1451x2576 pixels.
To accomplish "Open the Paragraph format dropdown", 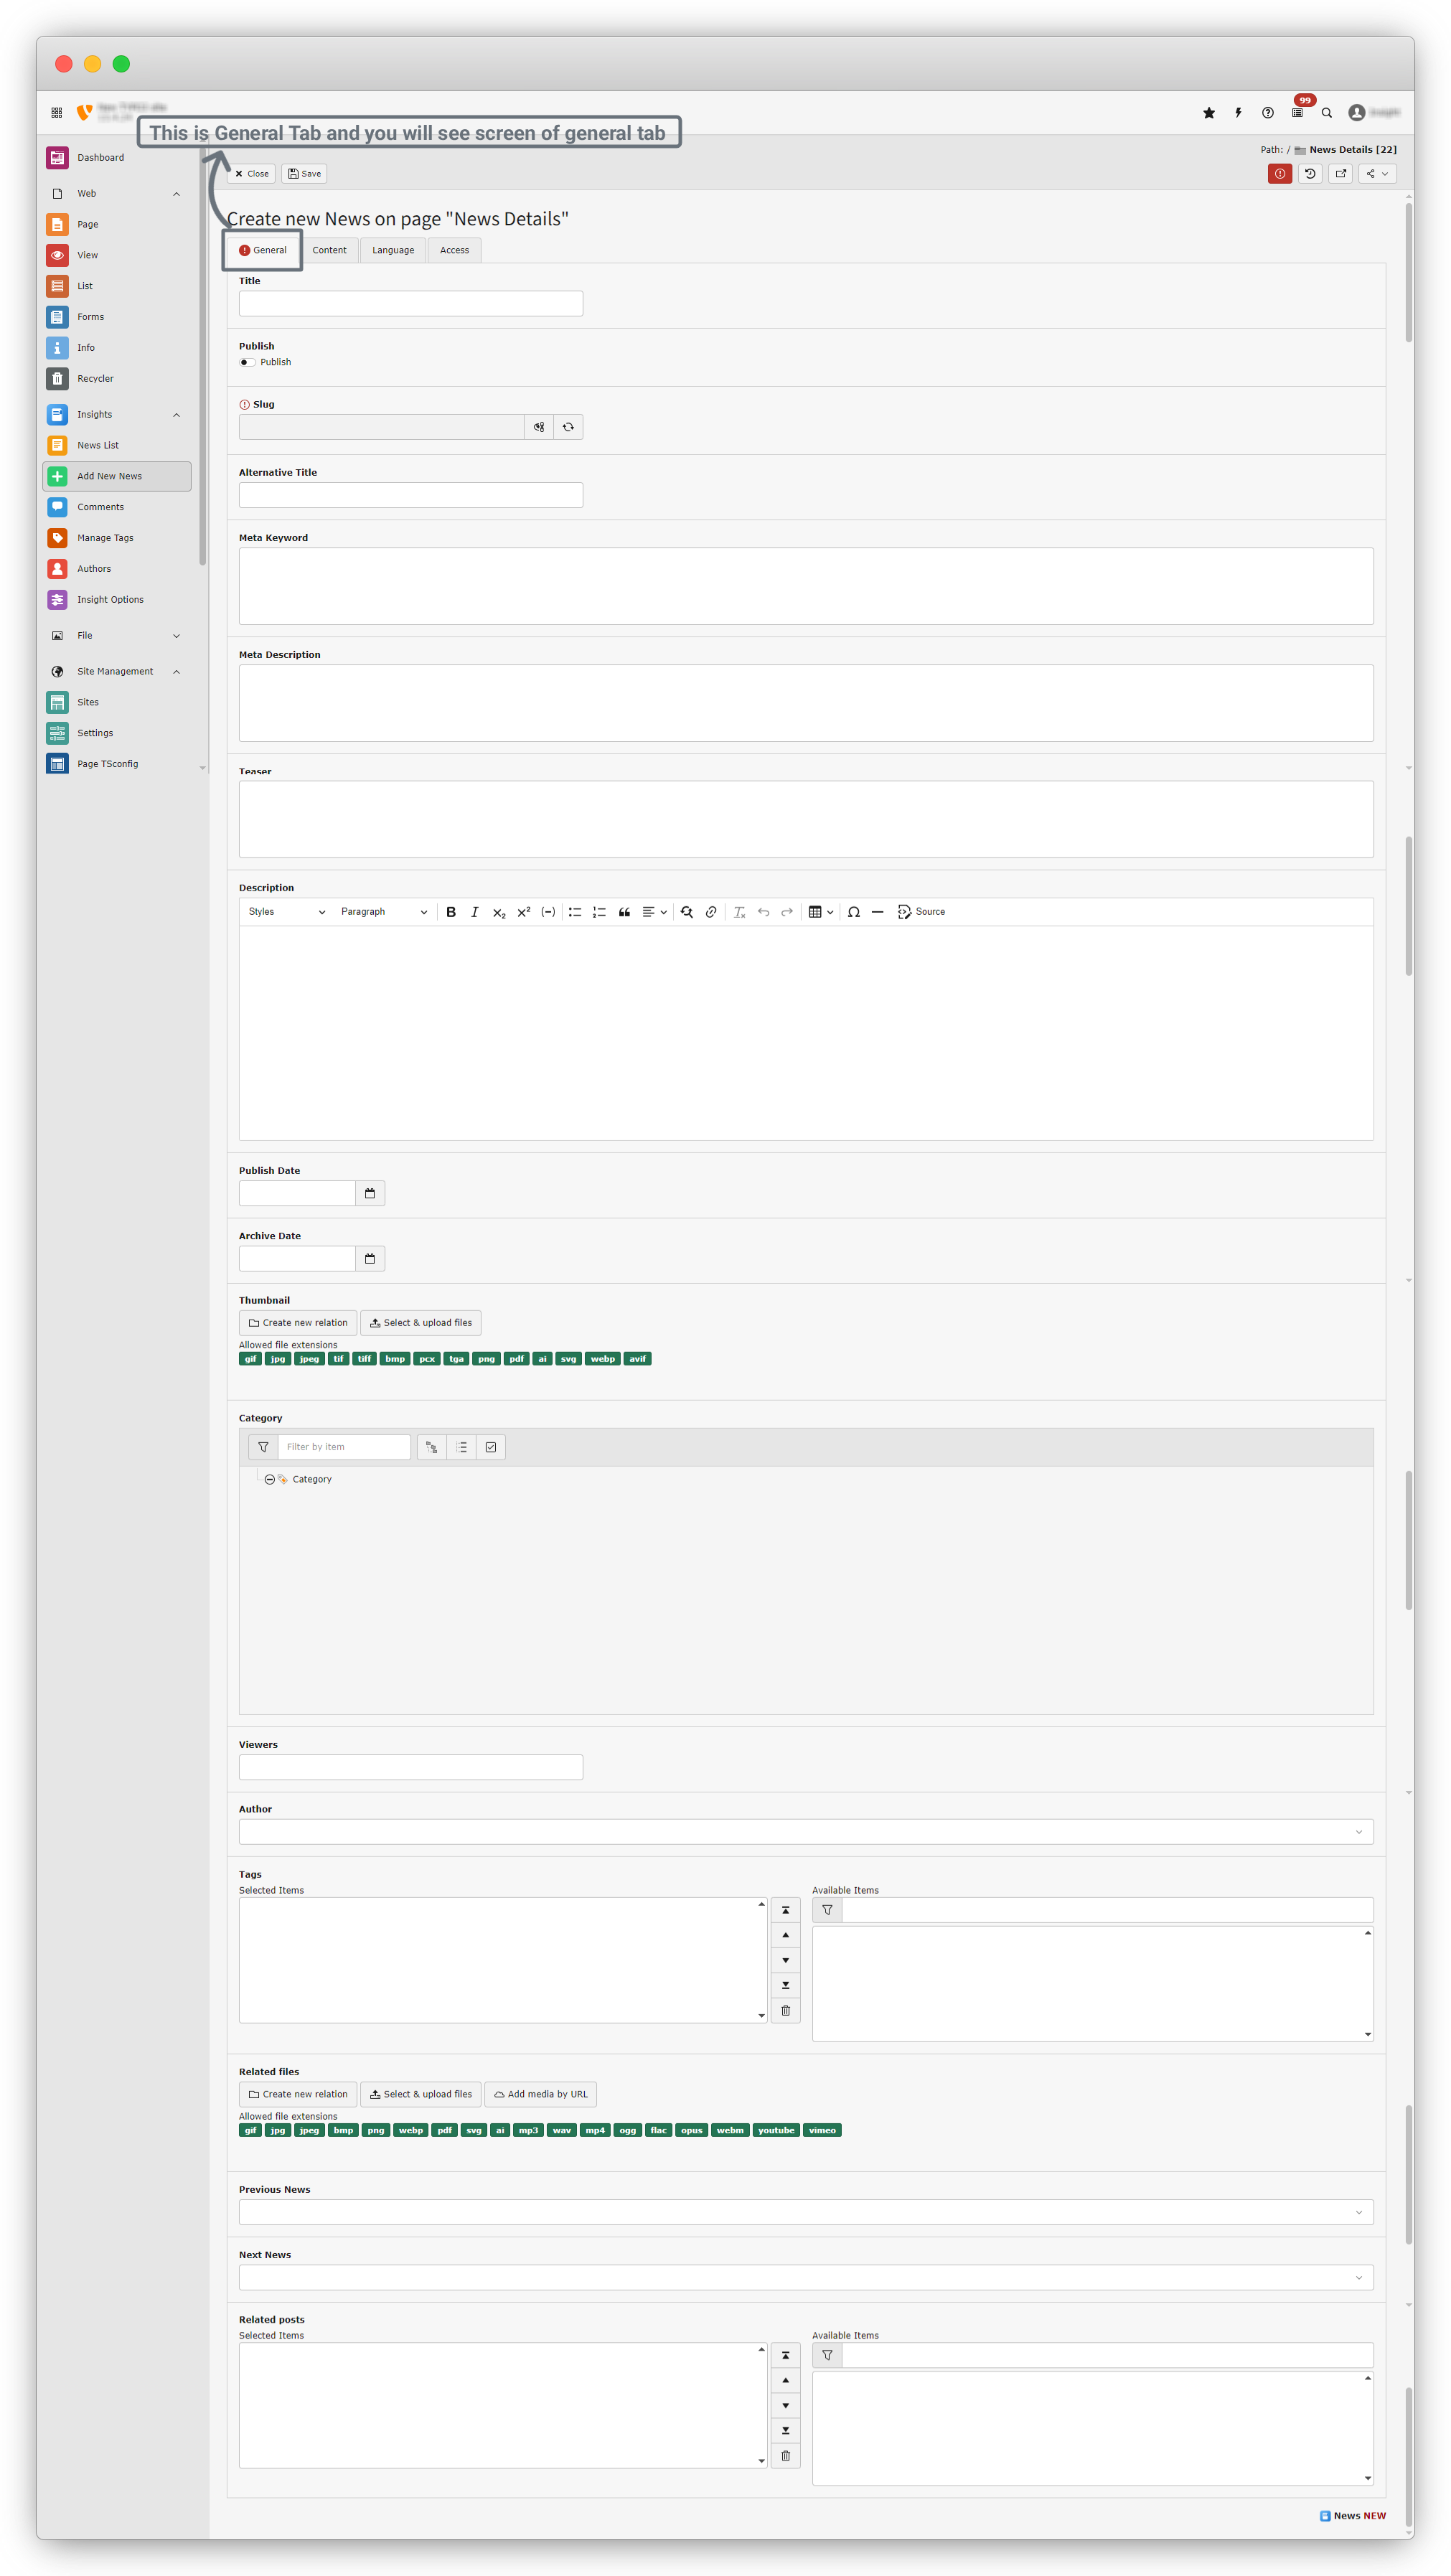I will pos(384,912).
